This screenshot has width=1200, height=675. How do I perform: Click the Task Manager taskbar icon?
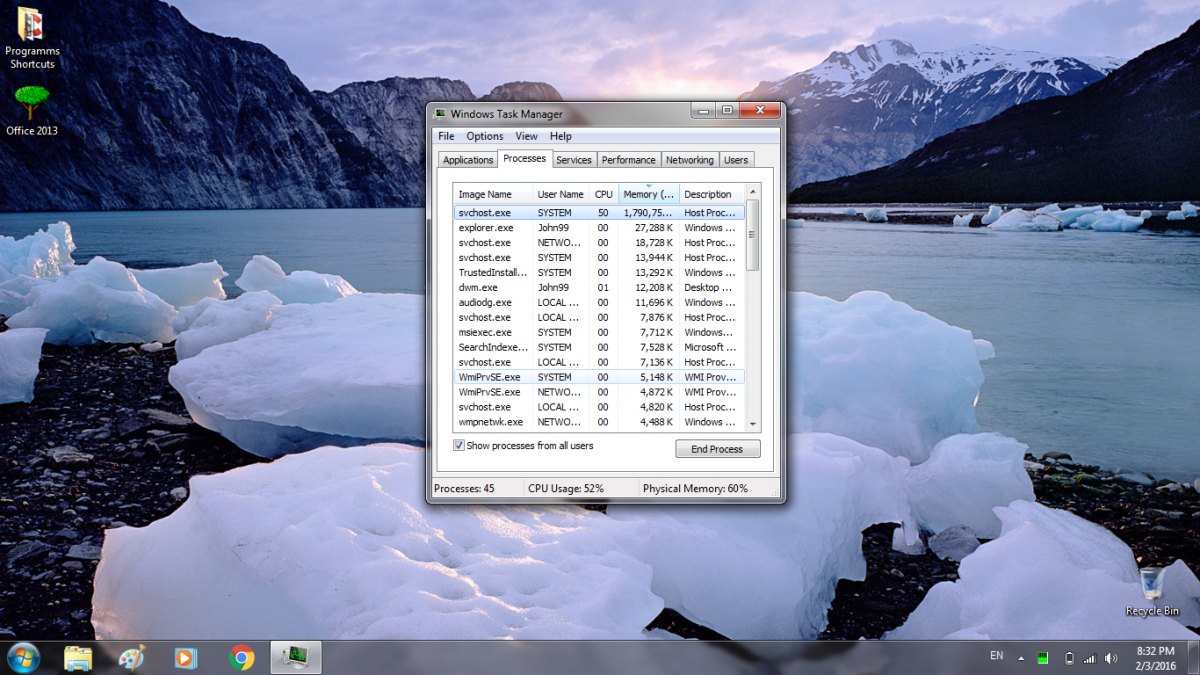click(295, 657)
